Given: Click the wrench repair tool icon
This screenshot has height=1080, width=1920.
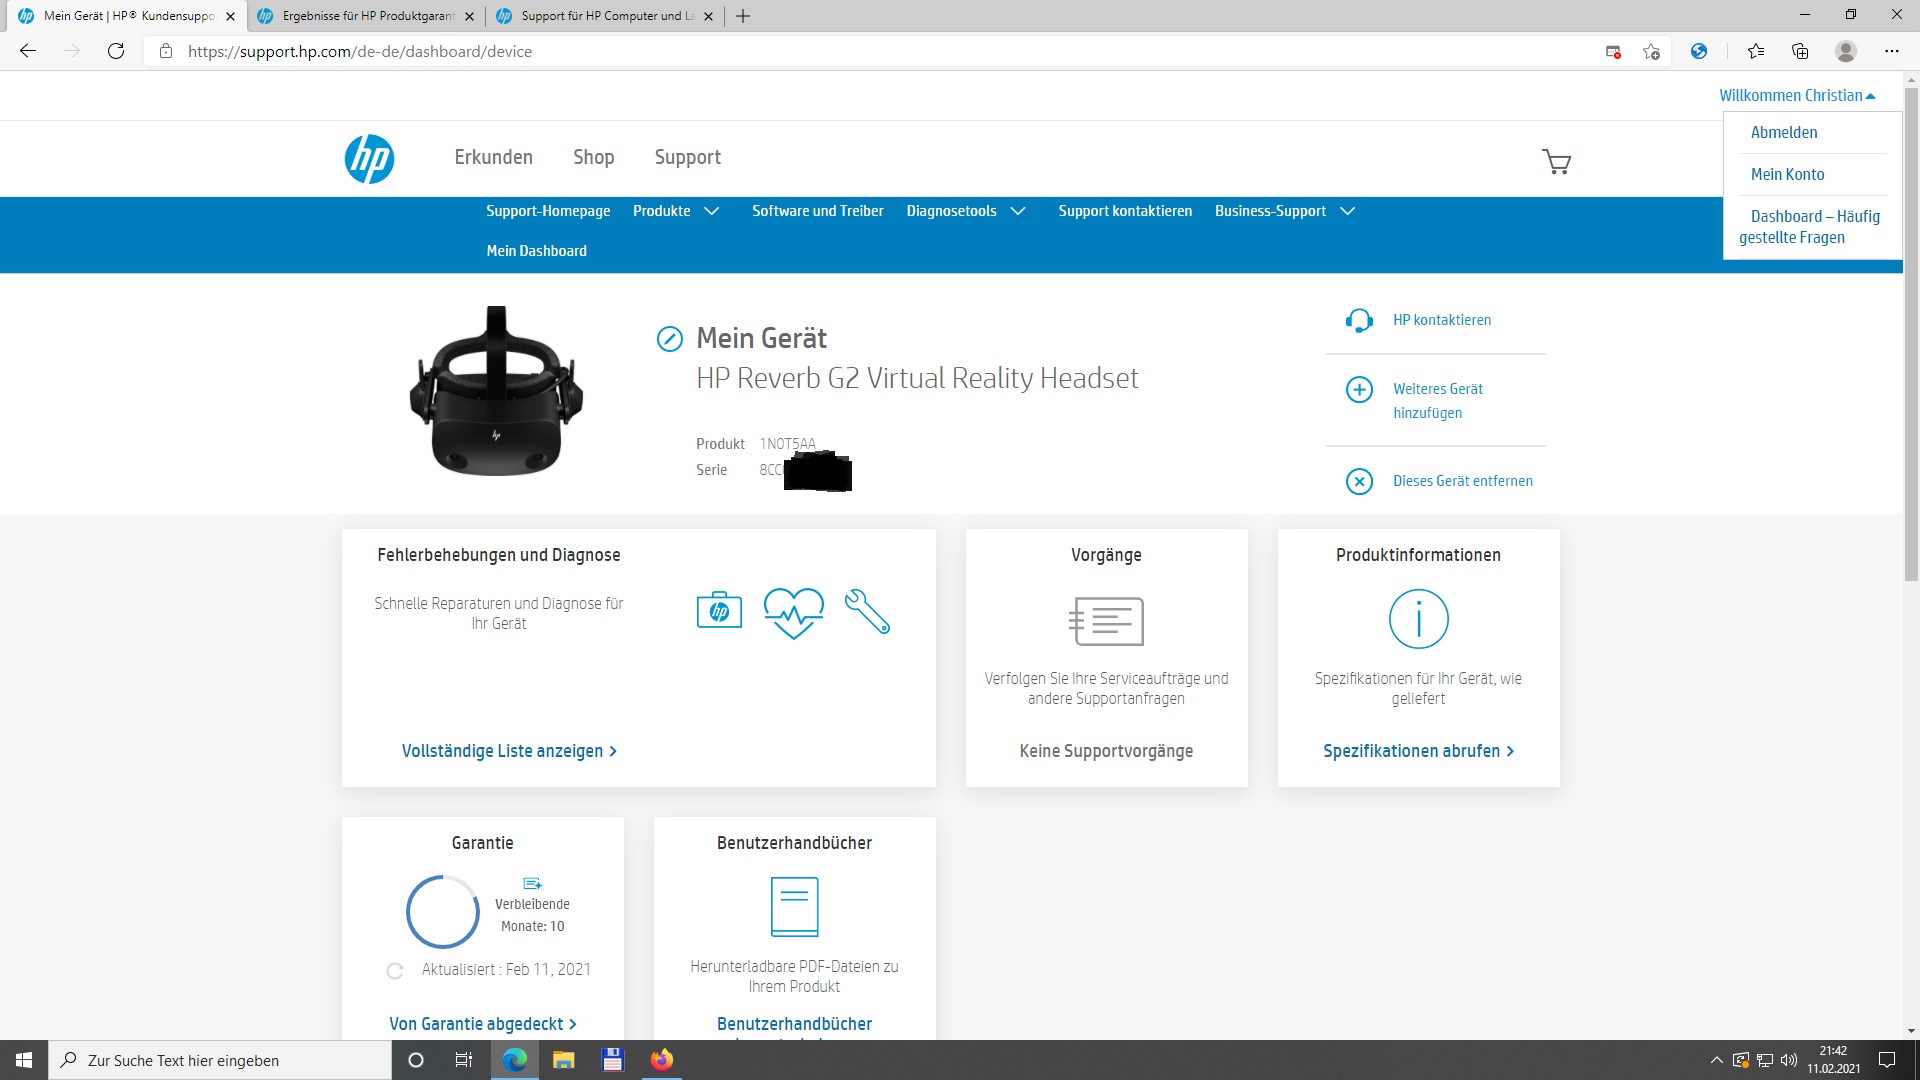Looking at the screenshot, I should (867, 611).
